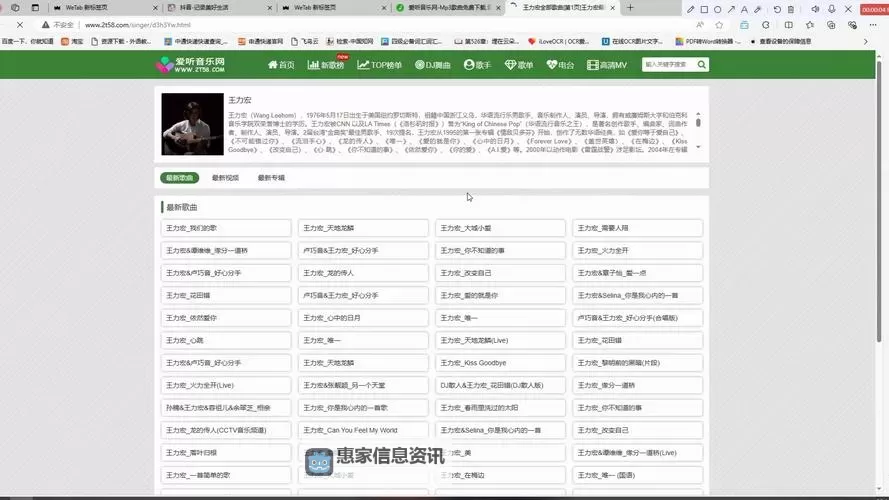Open the 电台 nav item
The width and height of the screenshot is (889, 500).
[x=560, y=65]
